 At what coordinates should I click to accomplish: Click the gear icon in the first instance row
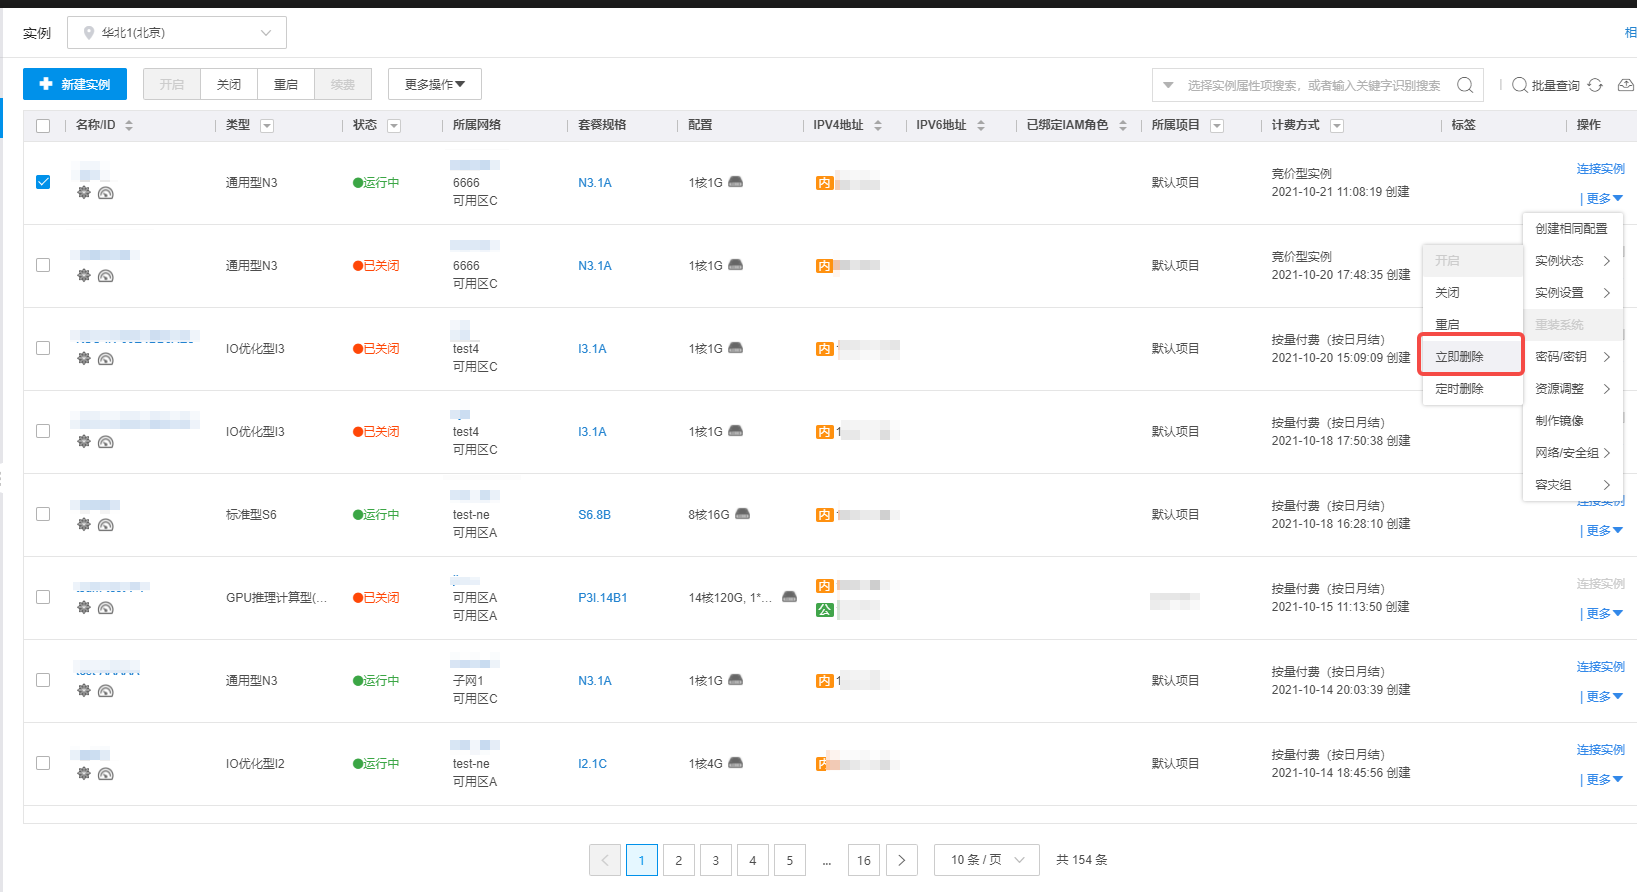coord(84,192)
